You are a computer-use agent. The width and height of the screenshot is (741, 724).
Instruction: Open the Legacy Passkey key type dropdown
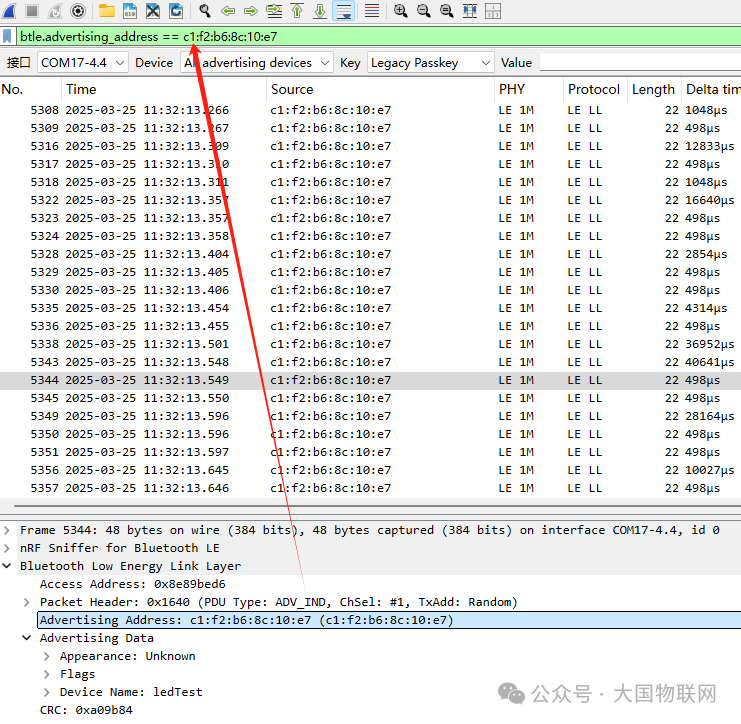point(430,62)
